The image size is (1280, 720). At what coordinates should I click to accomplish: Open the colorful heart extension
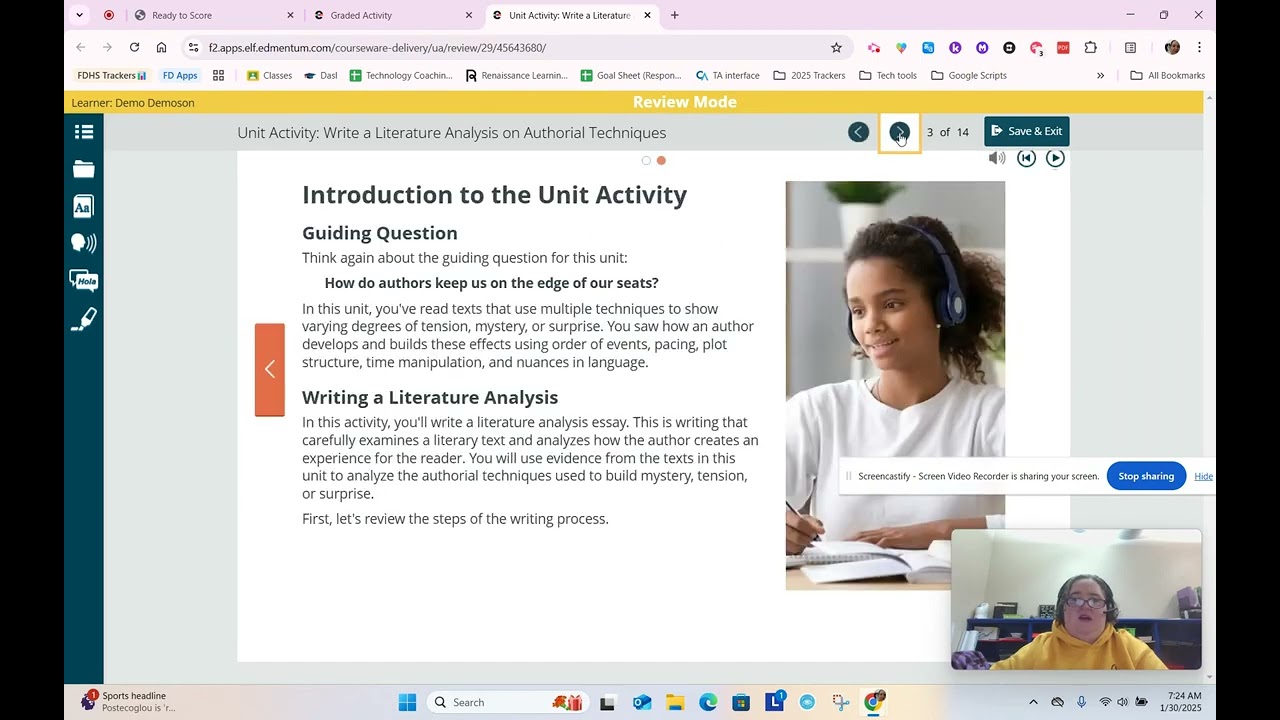pyautogui.click(x=901, y=47)
